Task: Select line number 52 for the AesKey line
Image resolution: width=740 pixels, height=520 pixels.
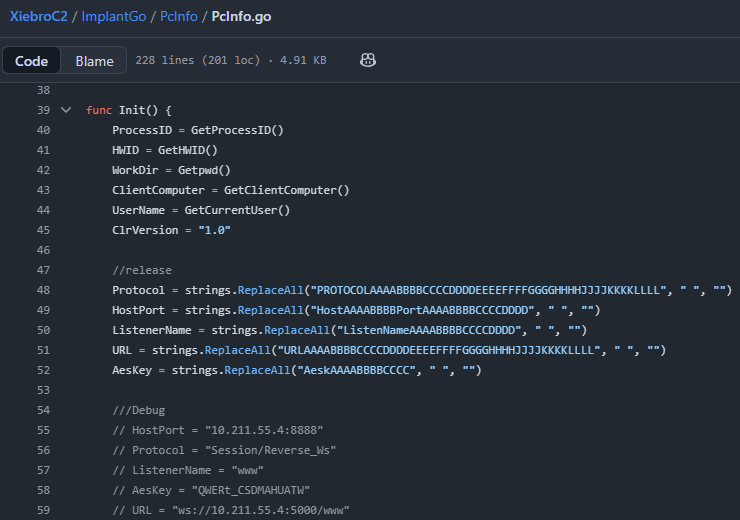Action: pyautogui.click(x=42, y=370)
